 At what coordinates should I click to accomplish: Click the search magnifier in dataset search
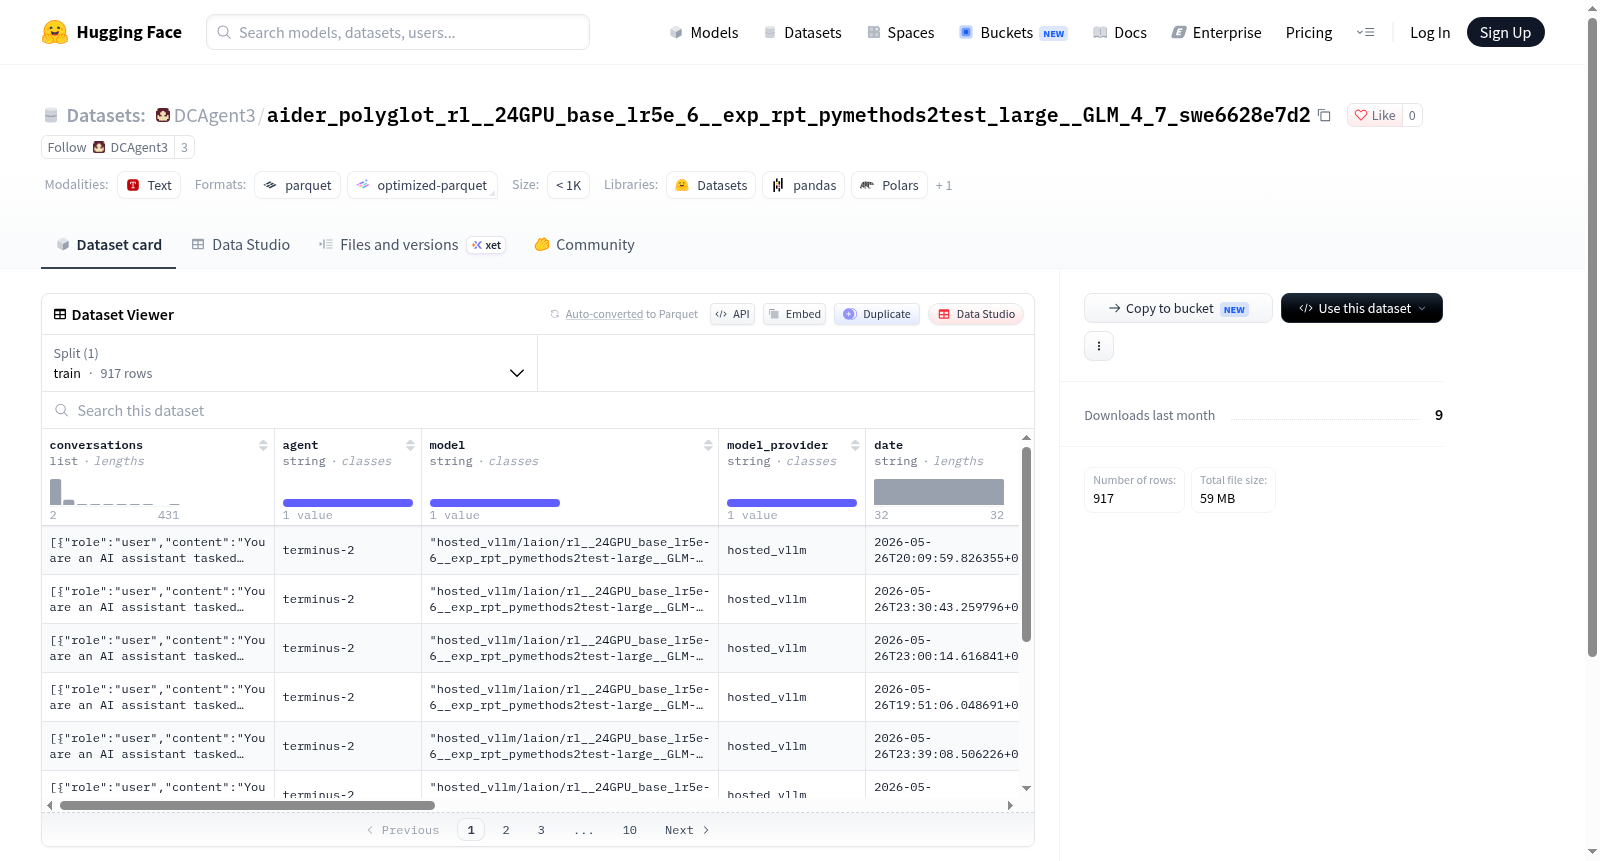(62, 411)
